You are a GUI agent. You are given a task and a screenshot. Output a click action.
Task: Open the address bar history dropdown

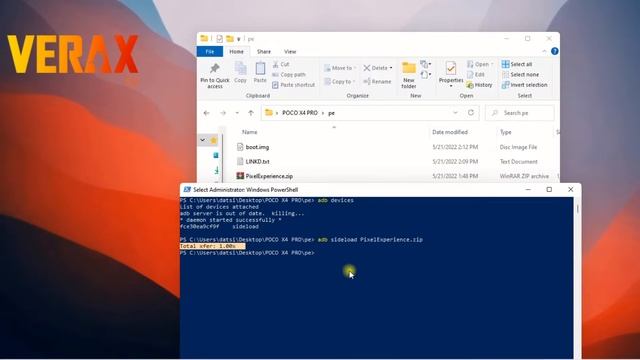456,113
